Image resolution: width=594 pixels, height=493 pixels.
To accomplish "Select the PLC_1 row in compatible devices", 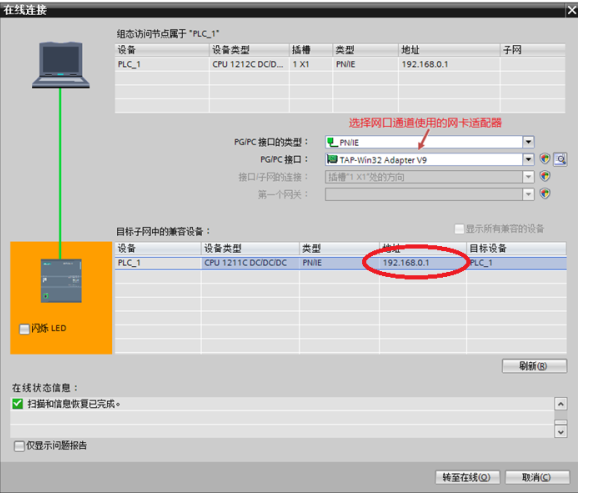I will (341, 263).
